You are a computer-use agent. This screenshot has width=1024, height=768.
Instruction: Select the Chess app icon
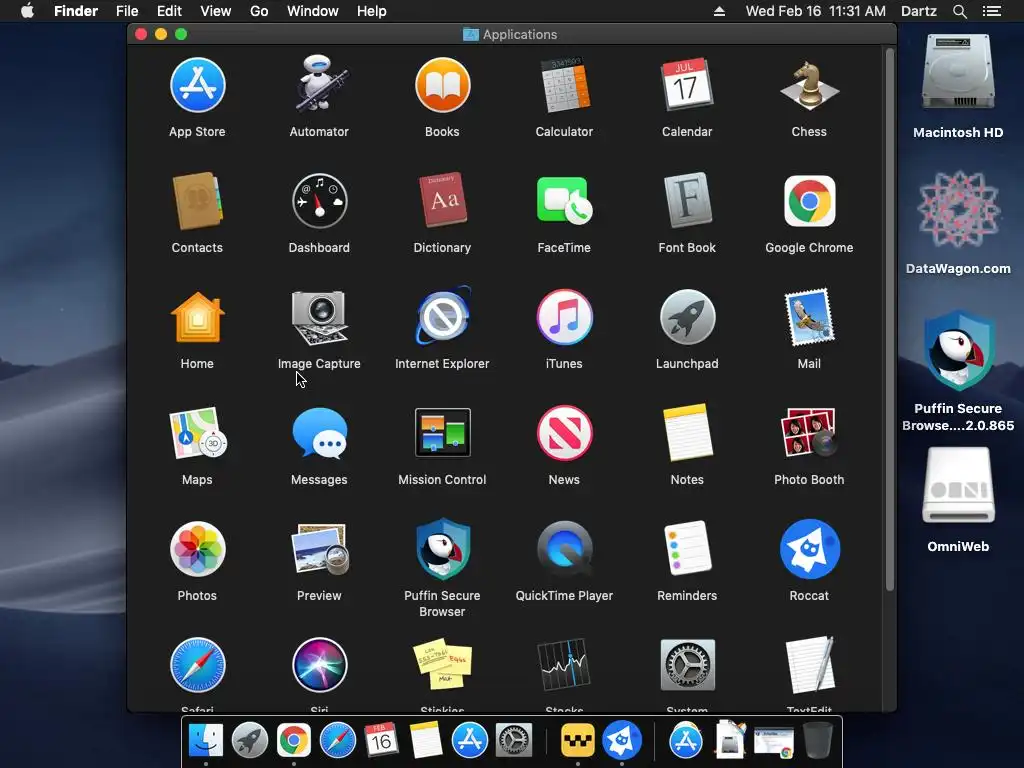tap(809, 86)
